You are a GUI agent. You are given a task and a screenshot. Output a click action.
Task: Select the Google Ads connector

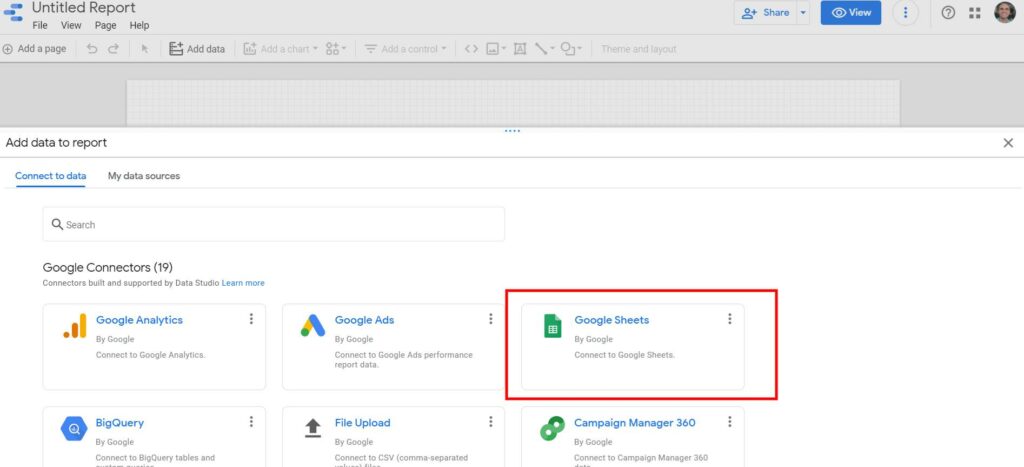393,347
